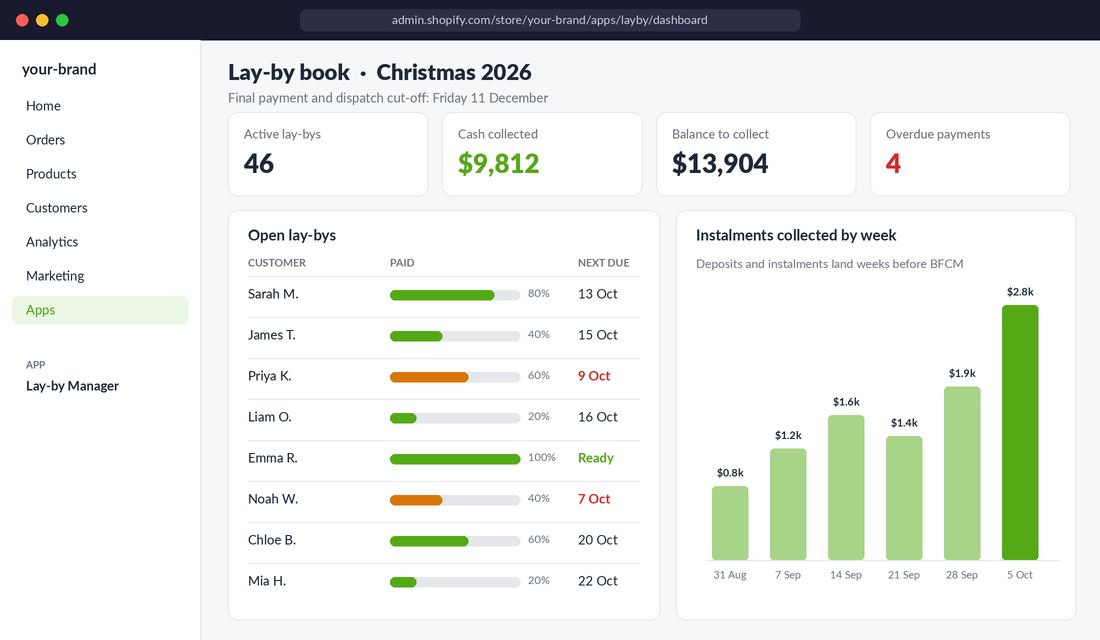Click Priya K.'s orange 60% progress bar
The width and height of the screenshot is (1100, 640).
coord(455,378)
